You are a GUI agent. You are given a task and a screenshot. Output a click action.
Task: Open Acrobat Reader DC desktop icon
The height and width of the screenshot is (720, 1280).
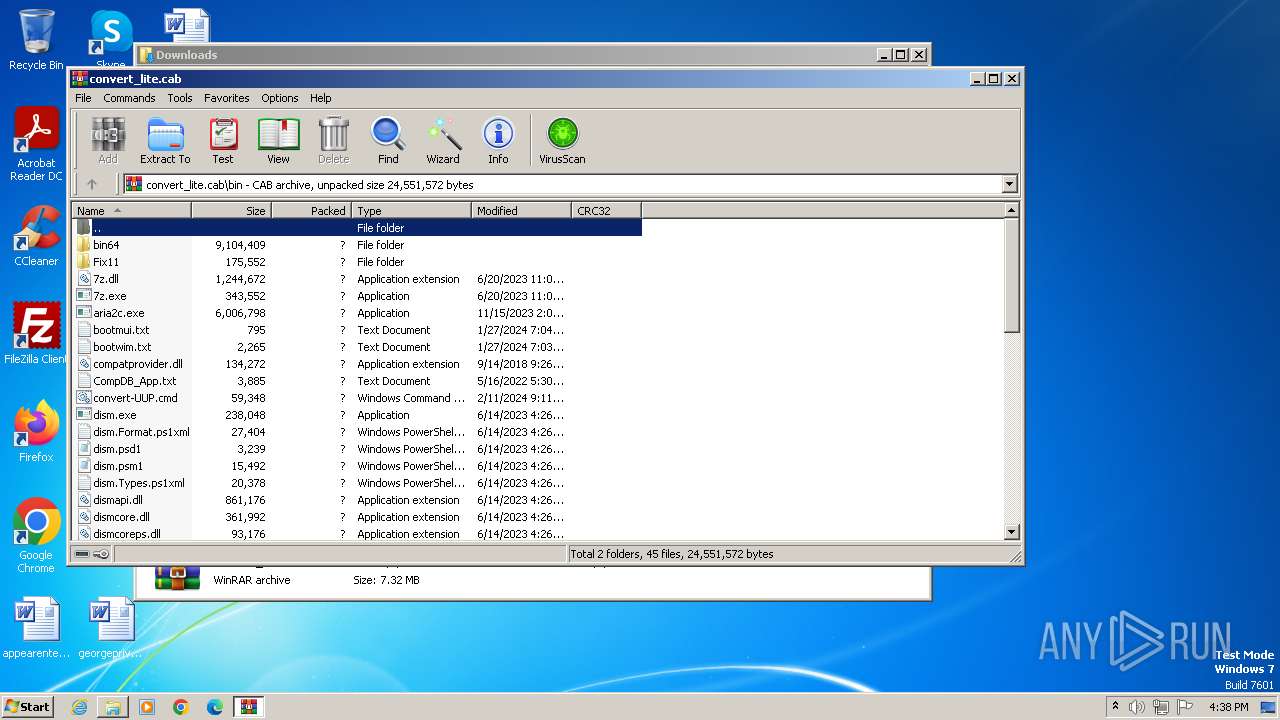coord(36,145)
